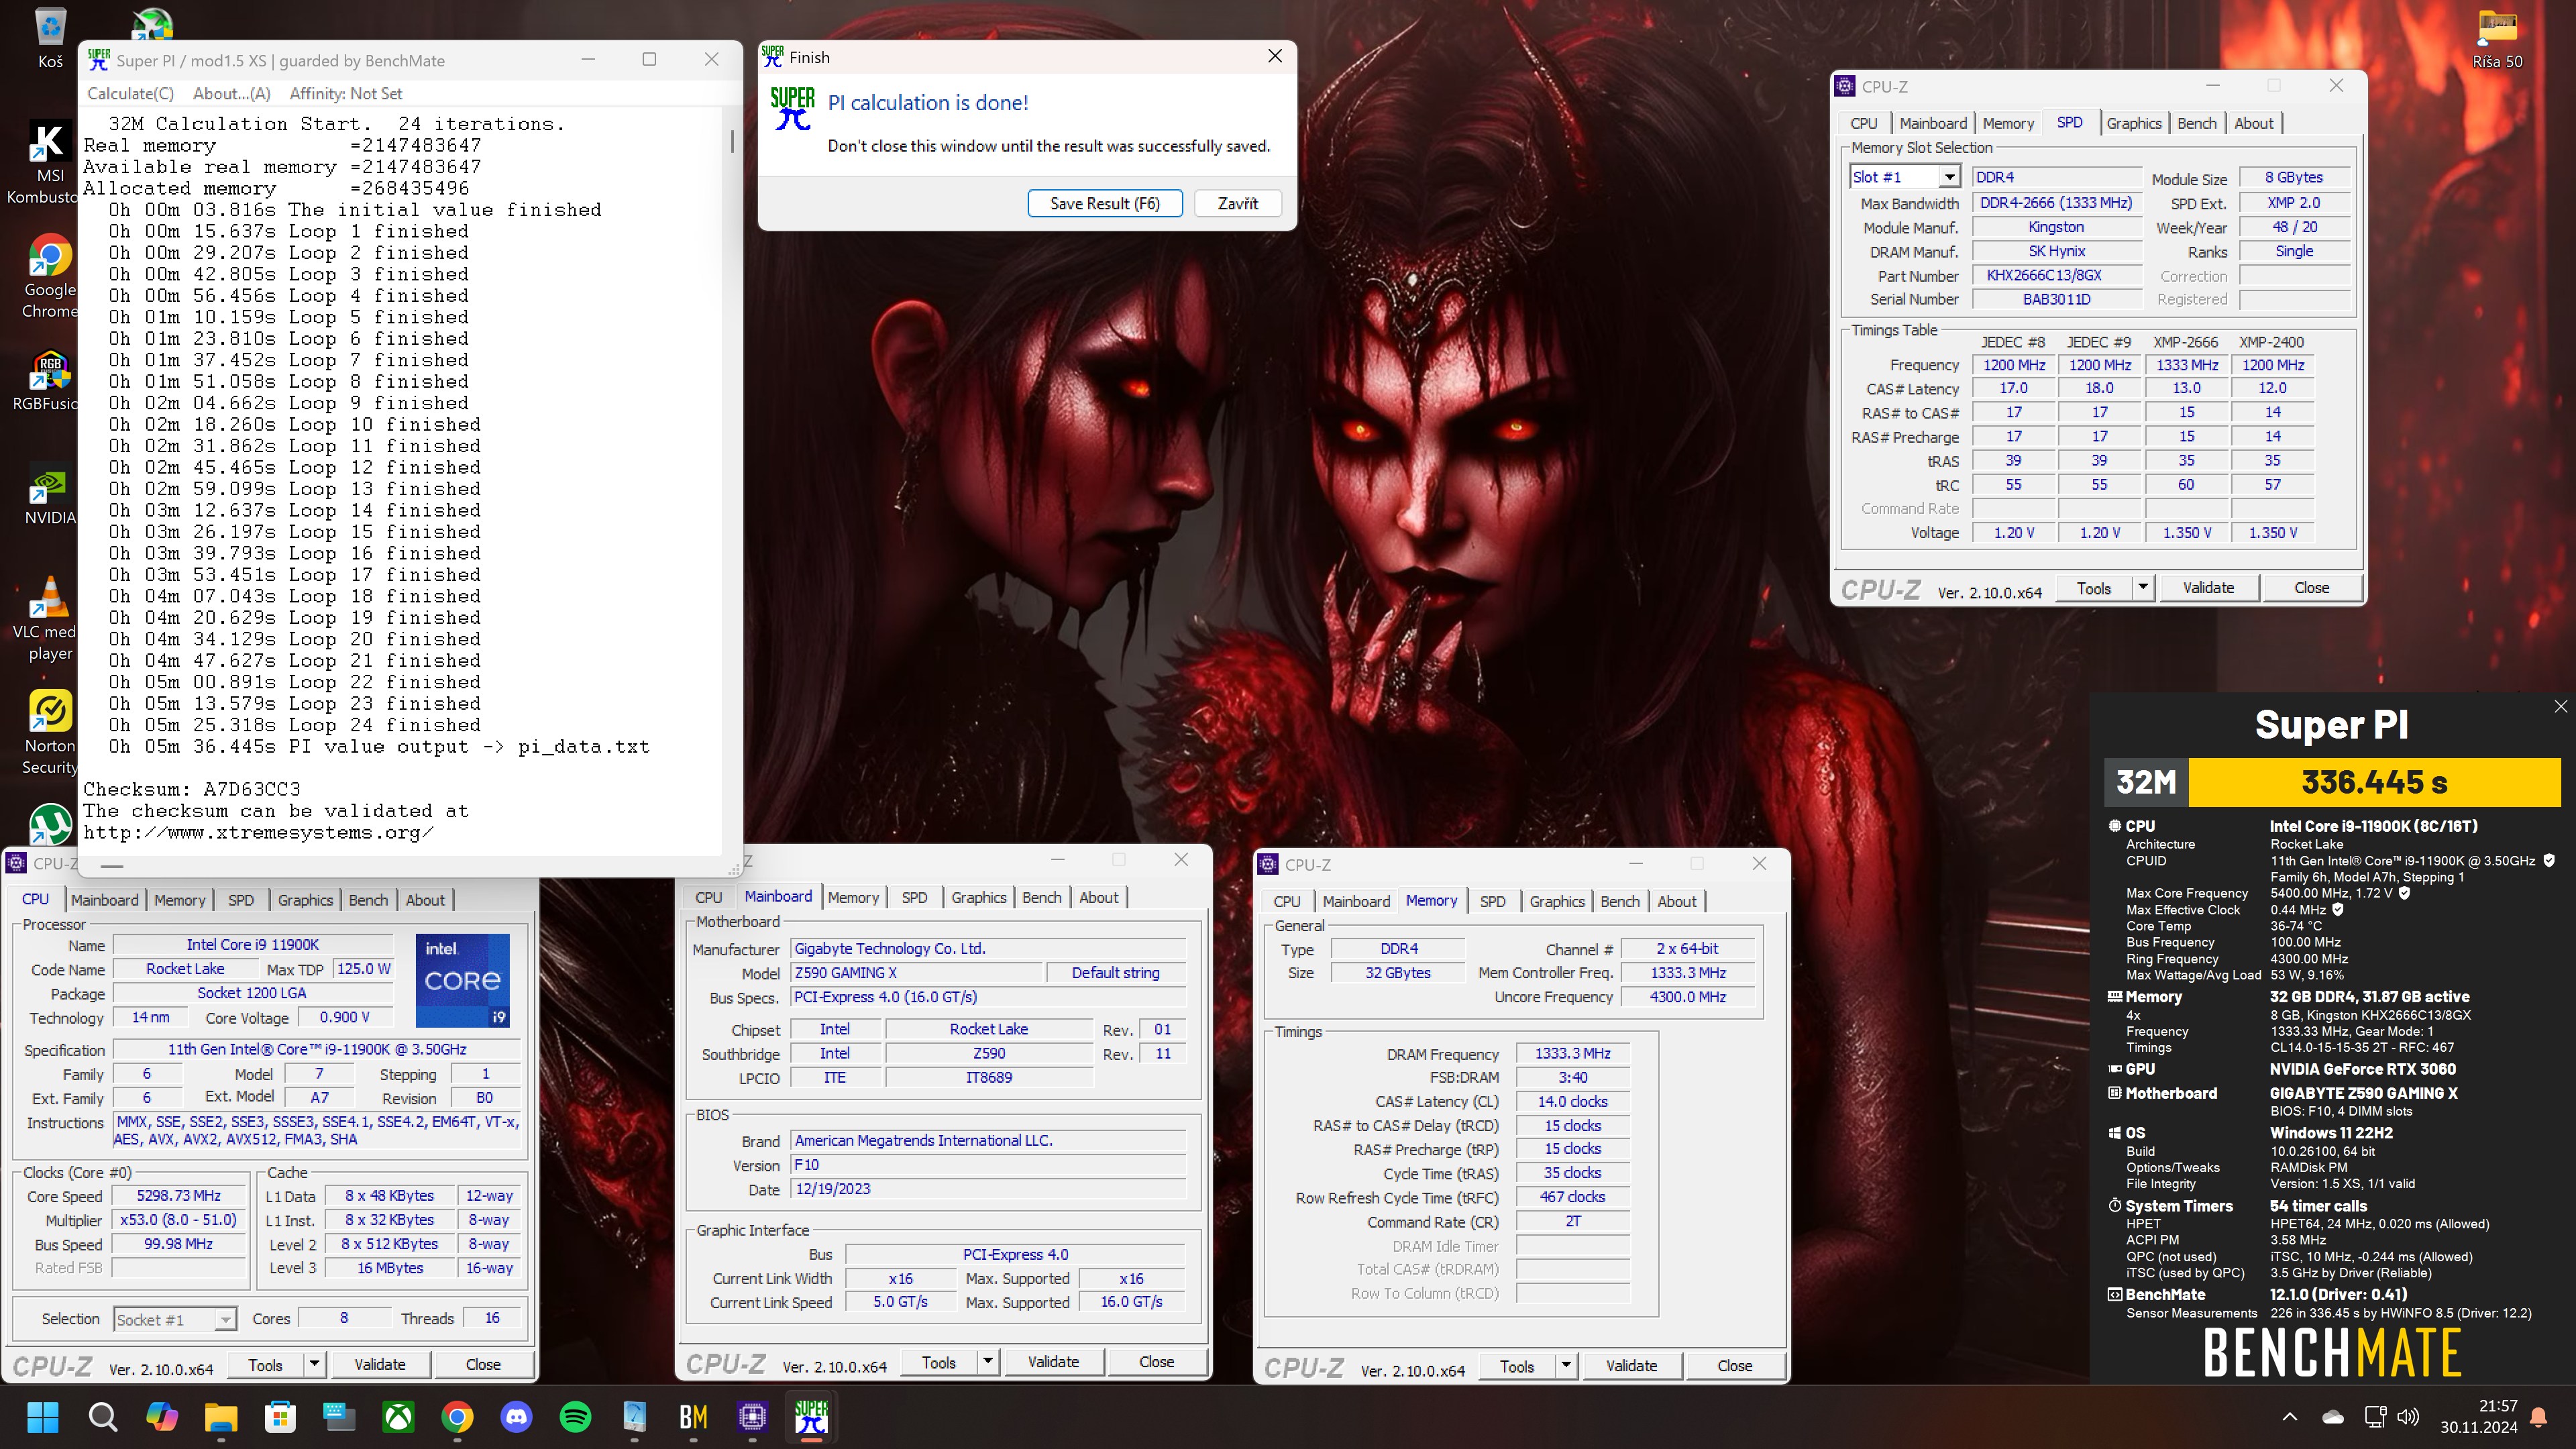
Task: Open the phone-link style taskbar icon
Action: tap(634, 1416)
